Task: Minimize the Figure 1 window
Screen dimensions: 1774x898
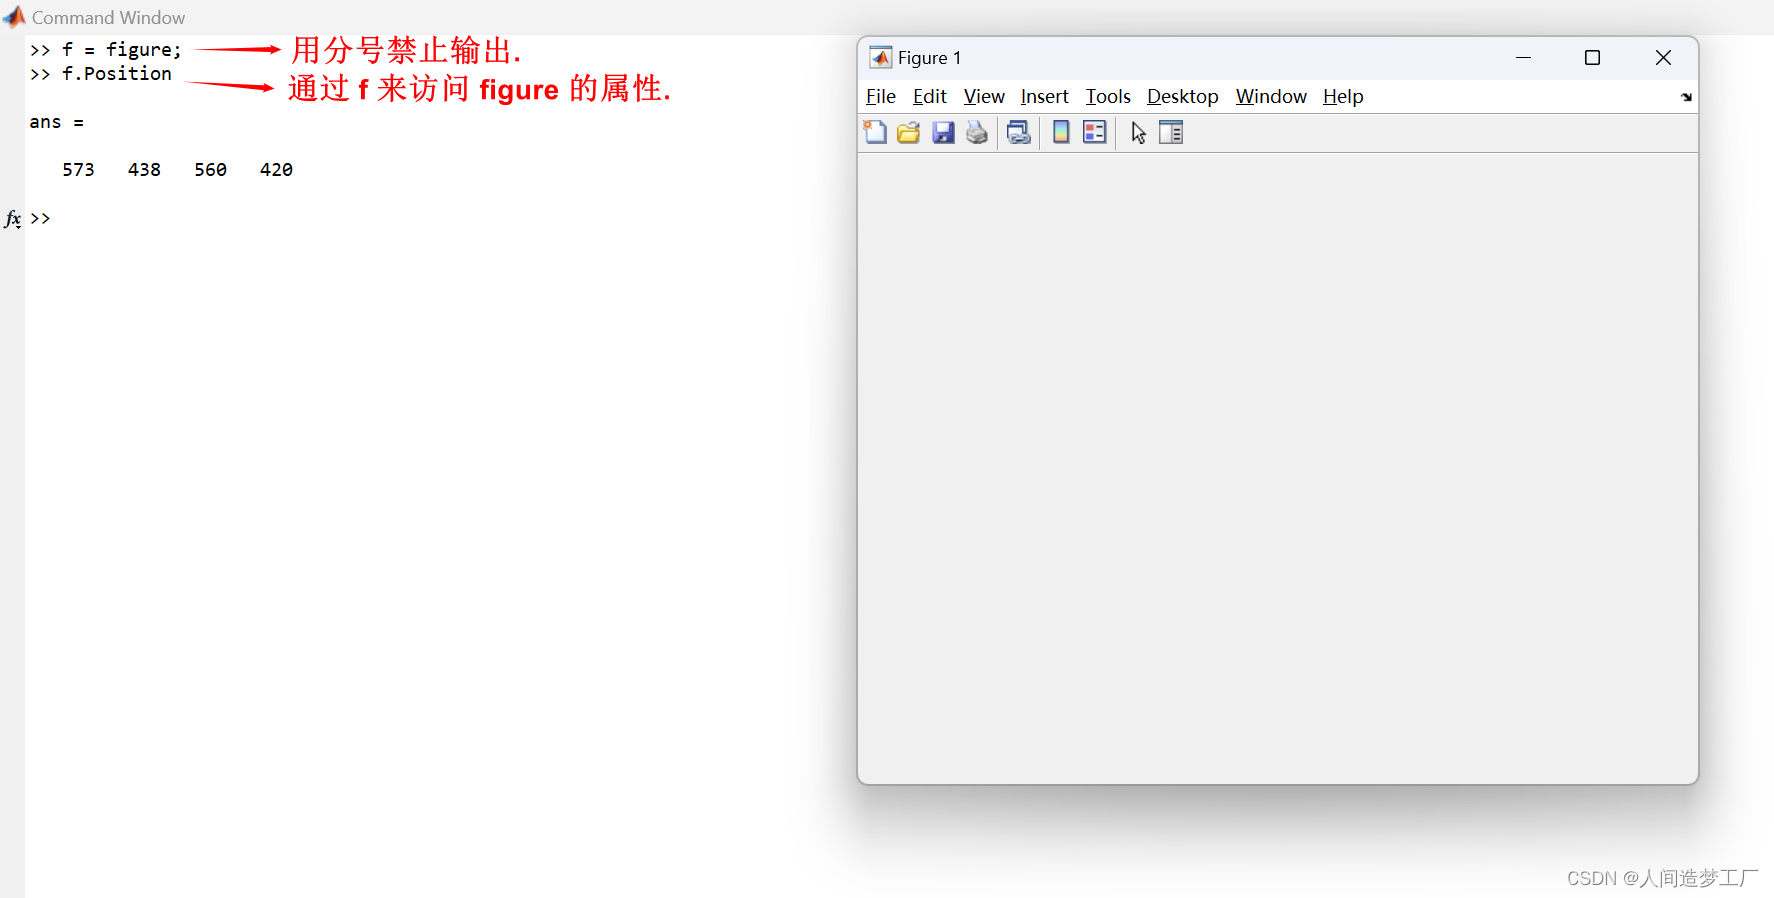Action: [x=1523, y=58]
